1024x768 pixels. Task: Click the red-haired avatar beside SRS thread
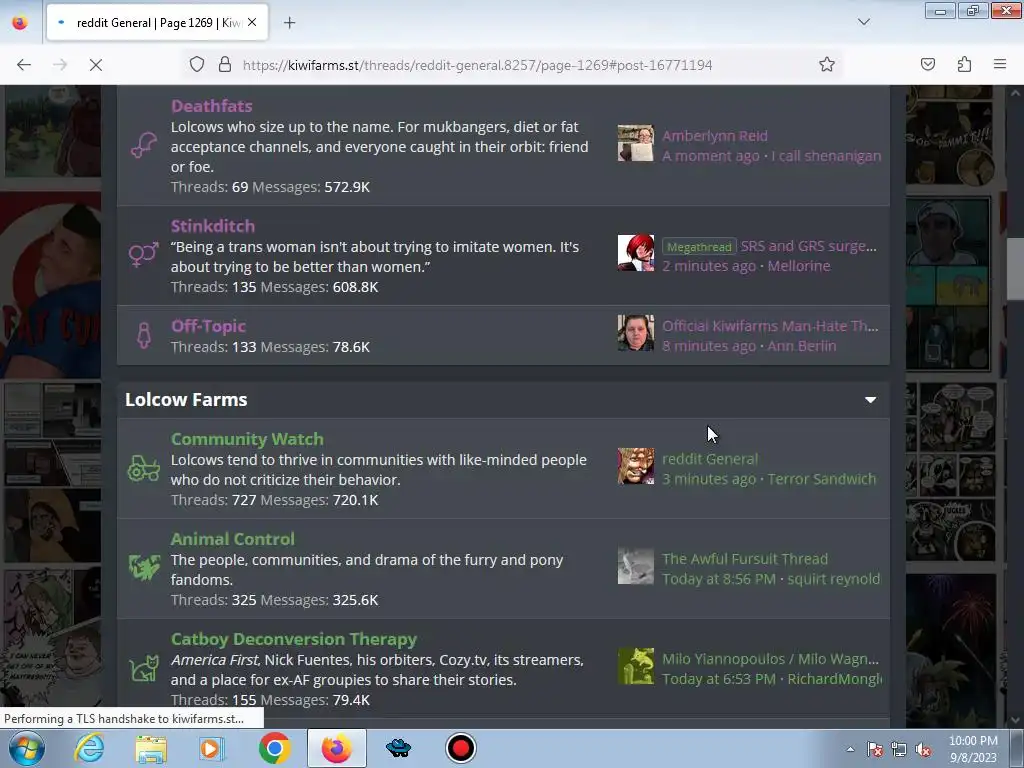(x=635, y=253)
